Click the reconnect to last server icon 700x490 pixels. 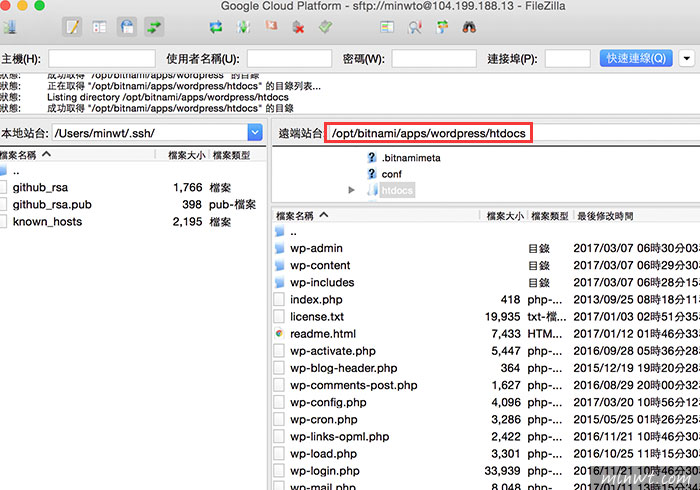[325, 27]
